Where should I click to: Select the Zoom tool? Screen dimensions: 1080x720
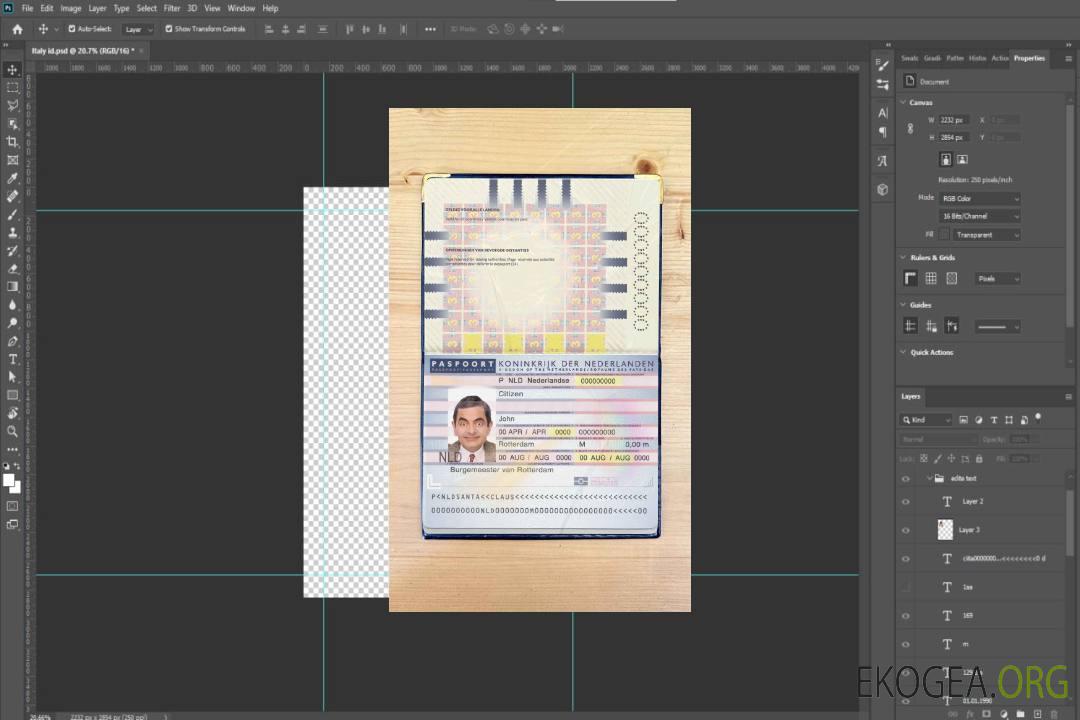pos(12,431)
